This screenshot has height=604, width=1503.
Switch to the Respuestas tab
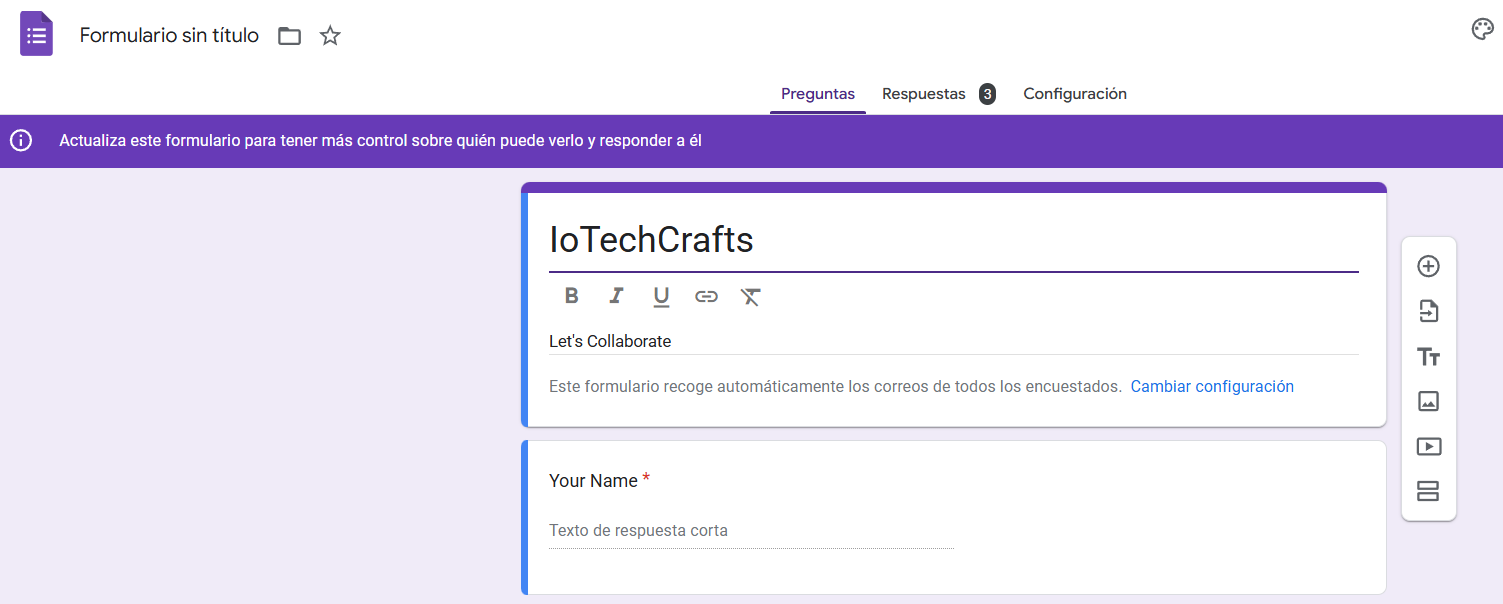pyautogui.click(x=924, y=94)
